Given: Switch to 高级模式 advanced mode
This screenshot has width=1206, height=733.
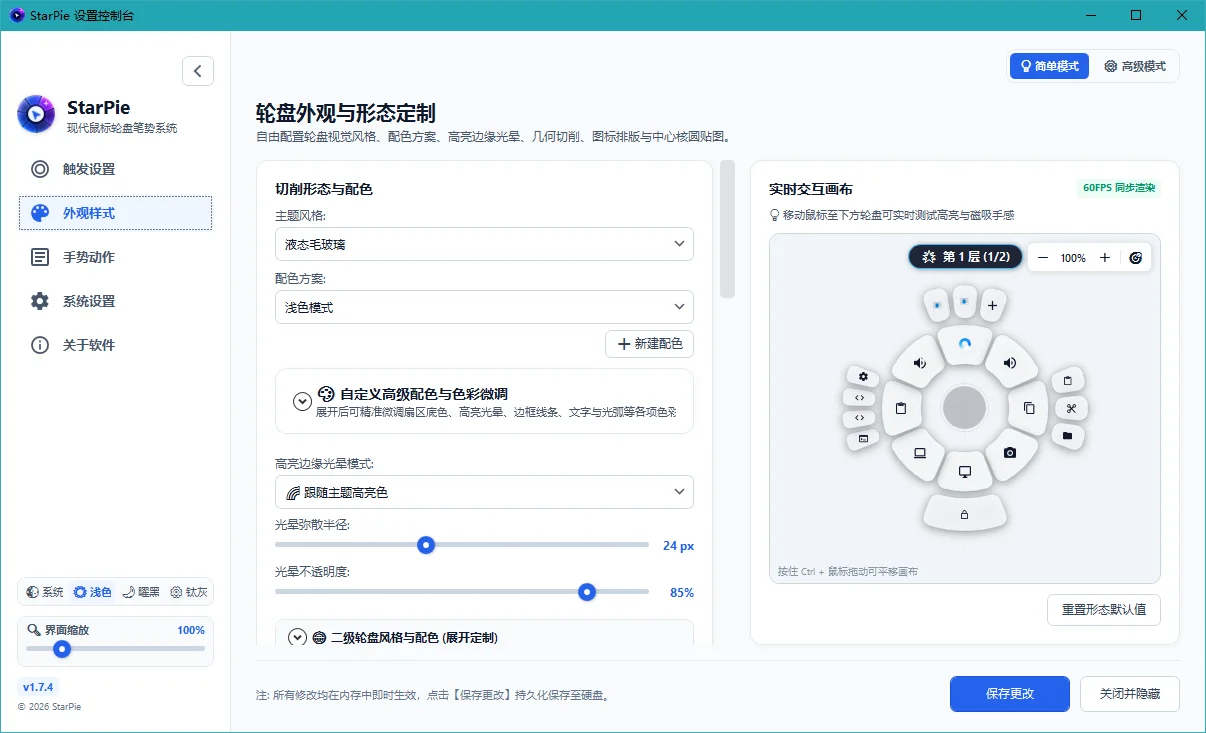Looking at the screenshot, I should (1135, 66).
